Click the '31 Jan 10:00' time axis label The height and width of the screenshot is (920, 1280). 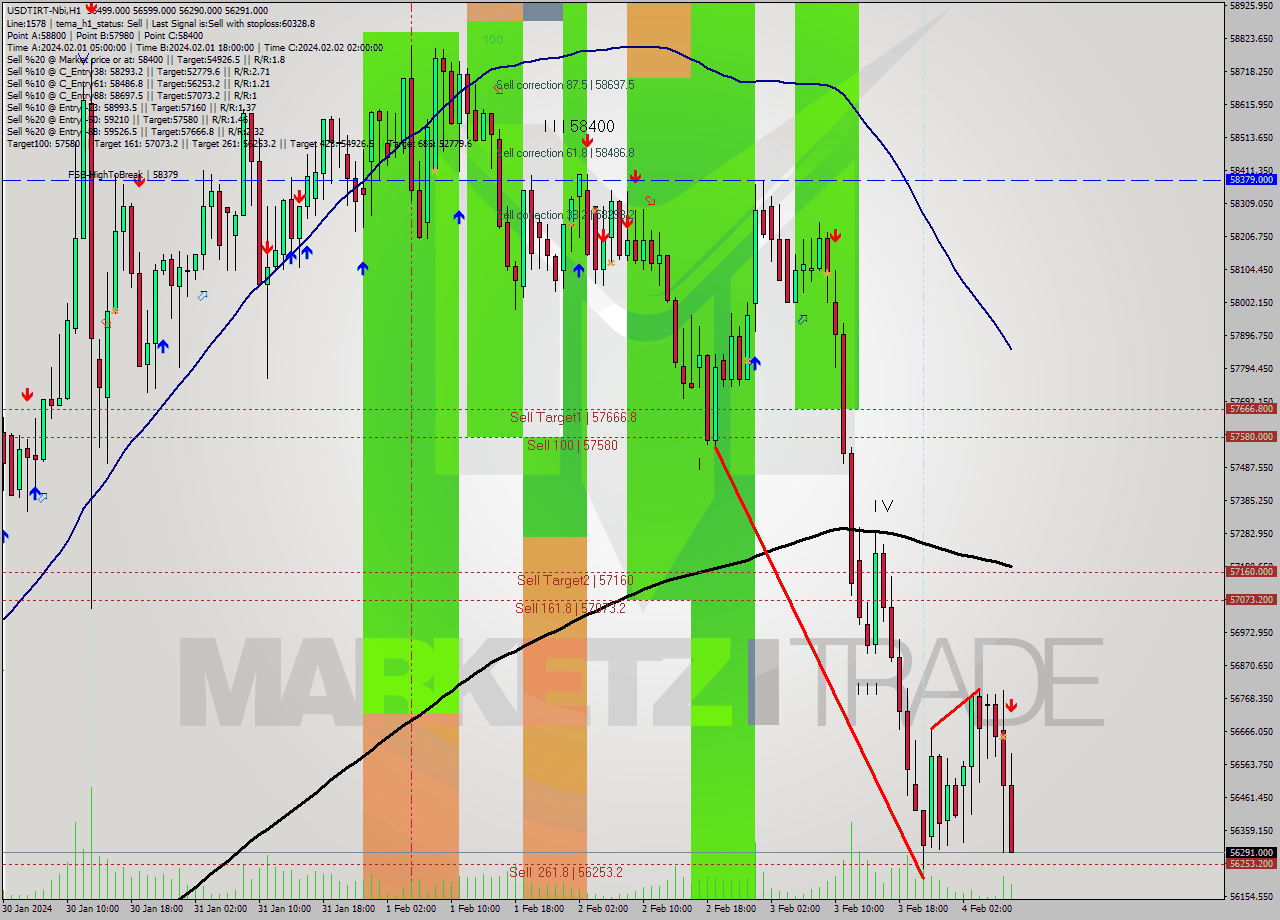click(x=284, y=909)
